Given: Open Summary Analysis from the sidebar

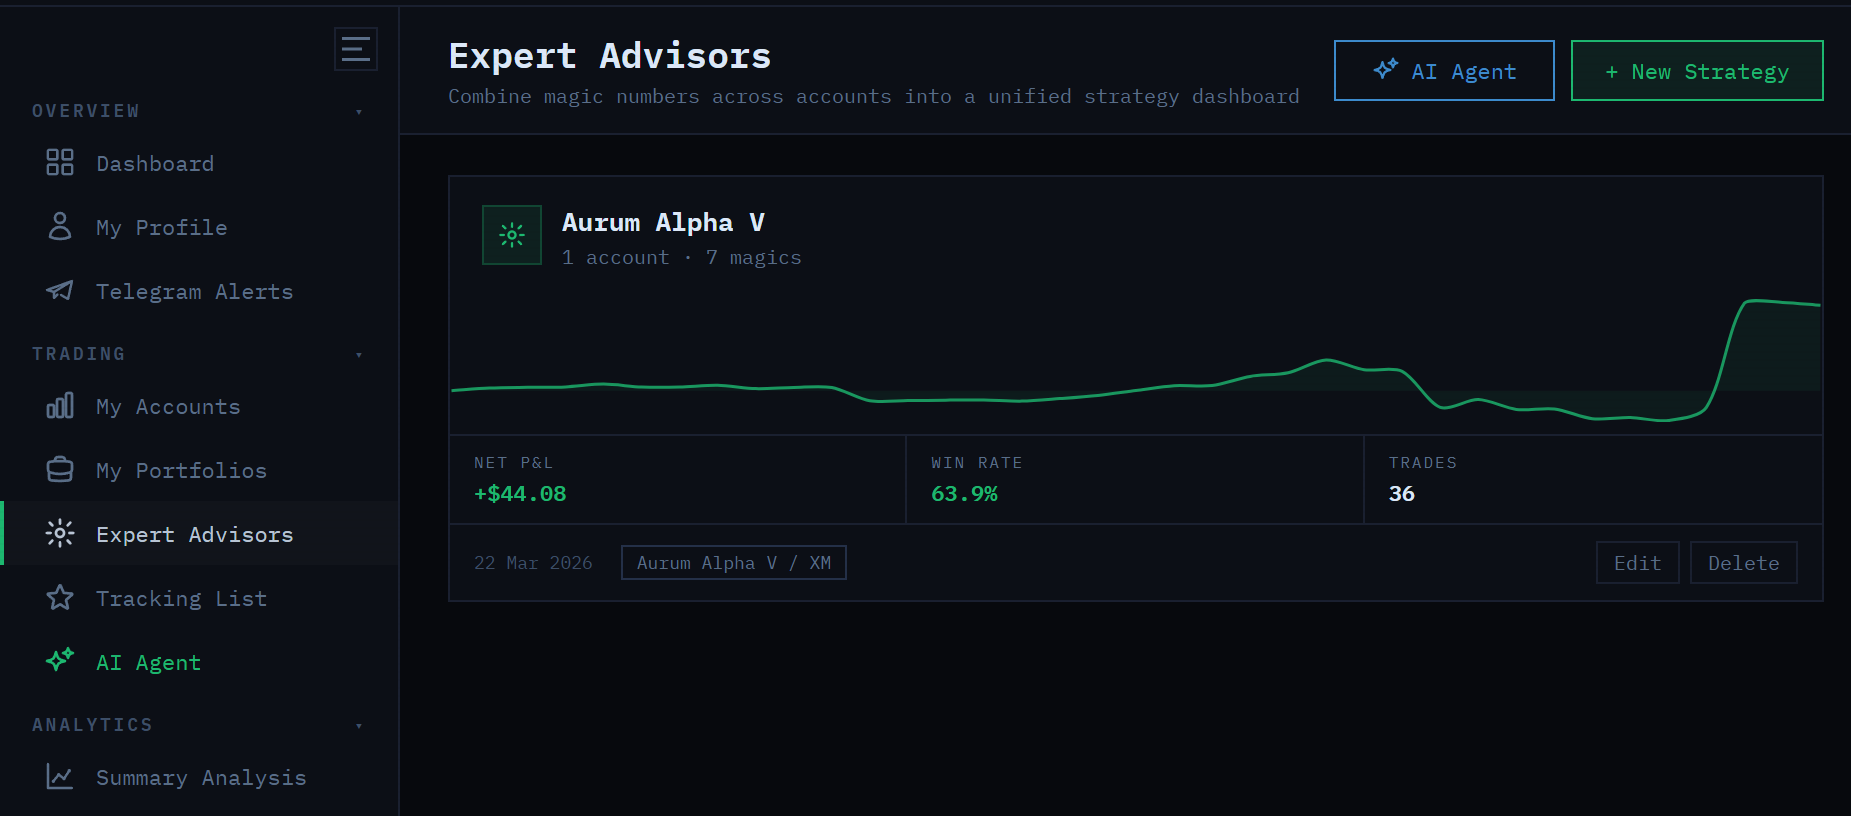Looking at the screenshot, I should point(200,777).
